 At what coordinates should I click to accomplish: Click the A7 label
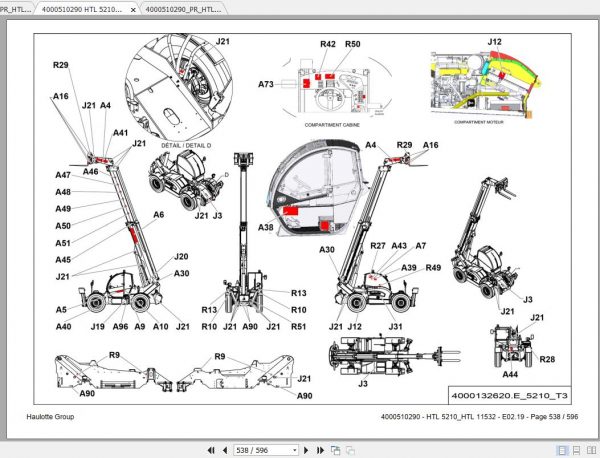pyautogui.click(x=421, y=246)
